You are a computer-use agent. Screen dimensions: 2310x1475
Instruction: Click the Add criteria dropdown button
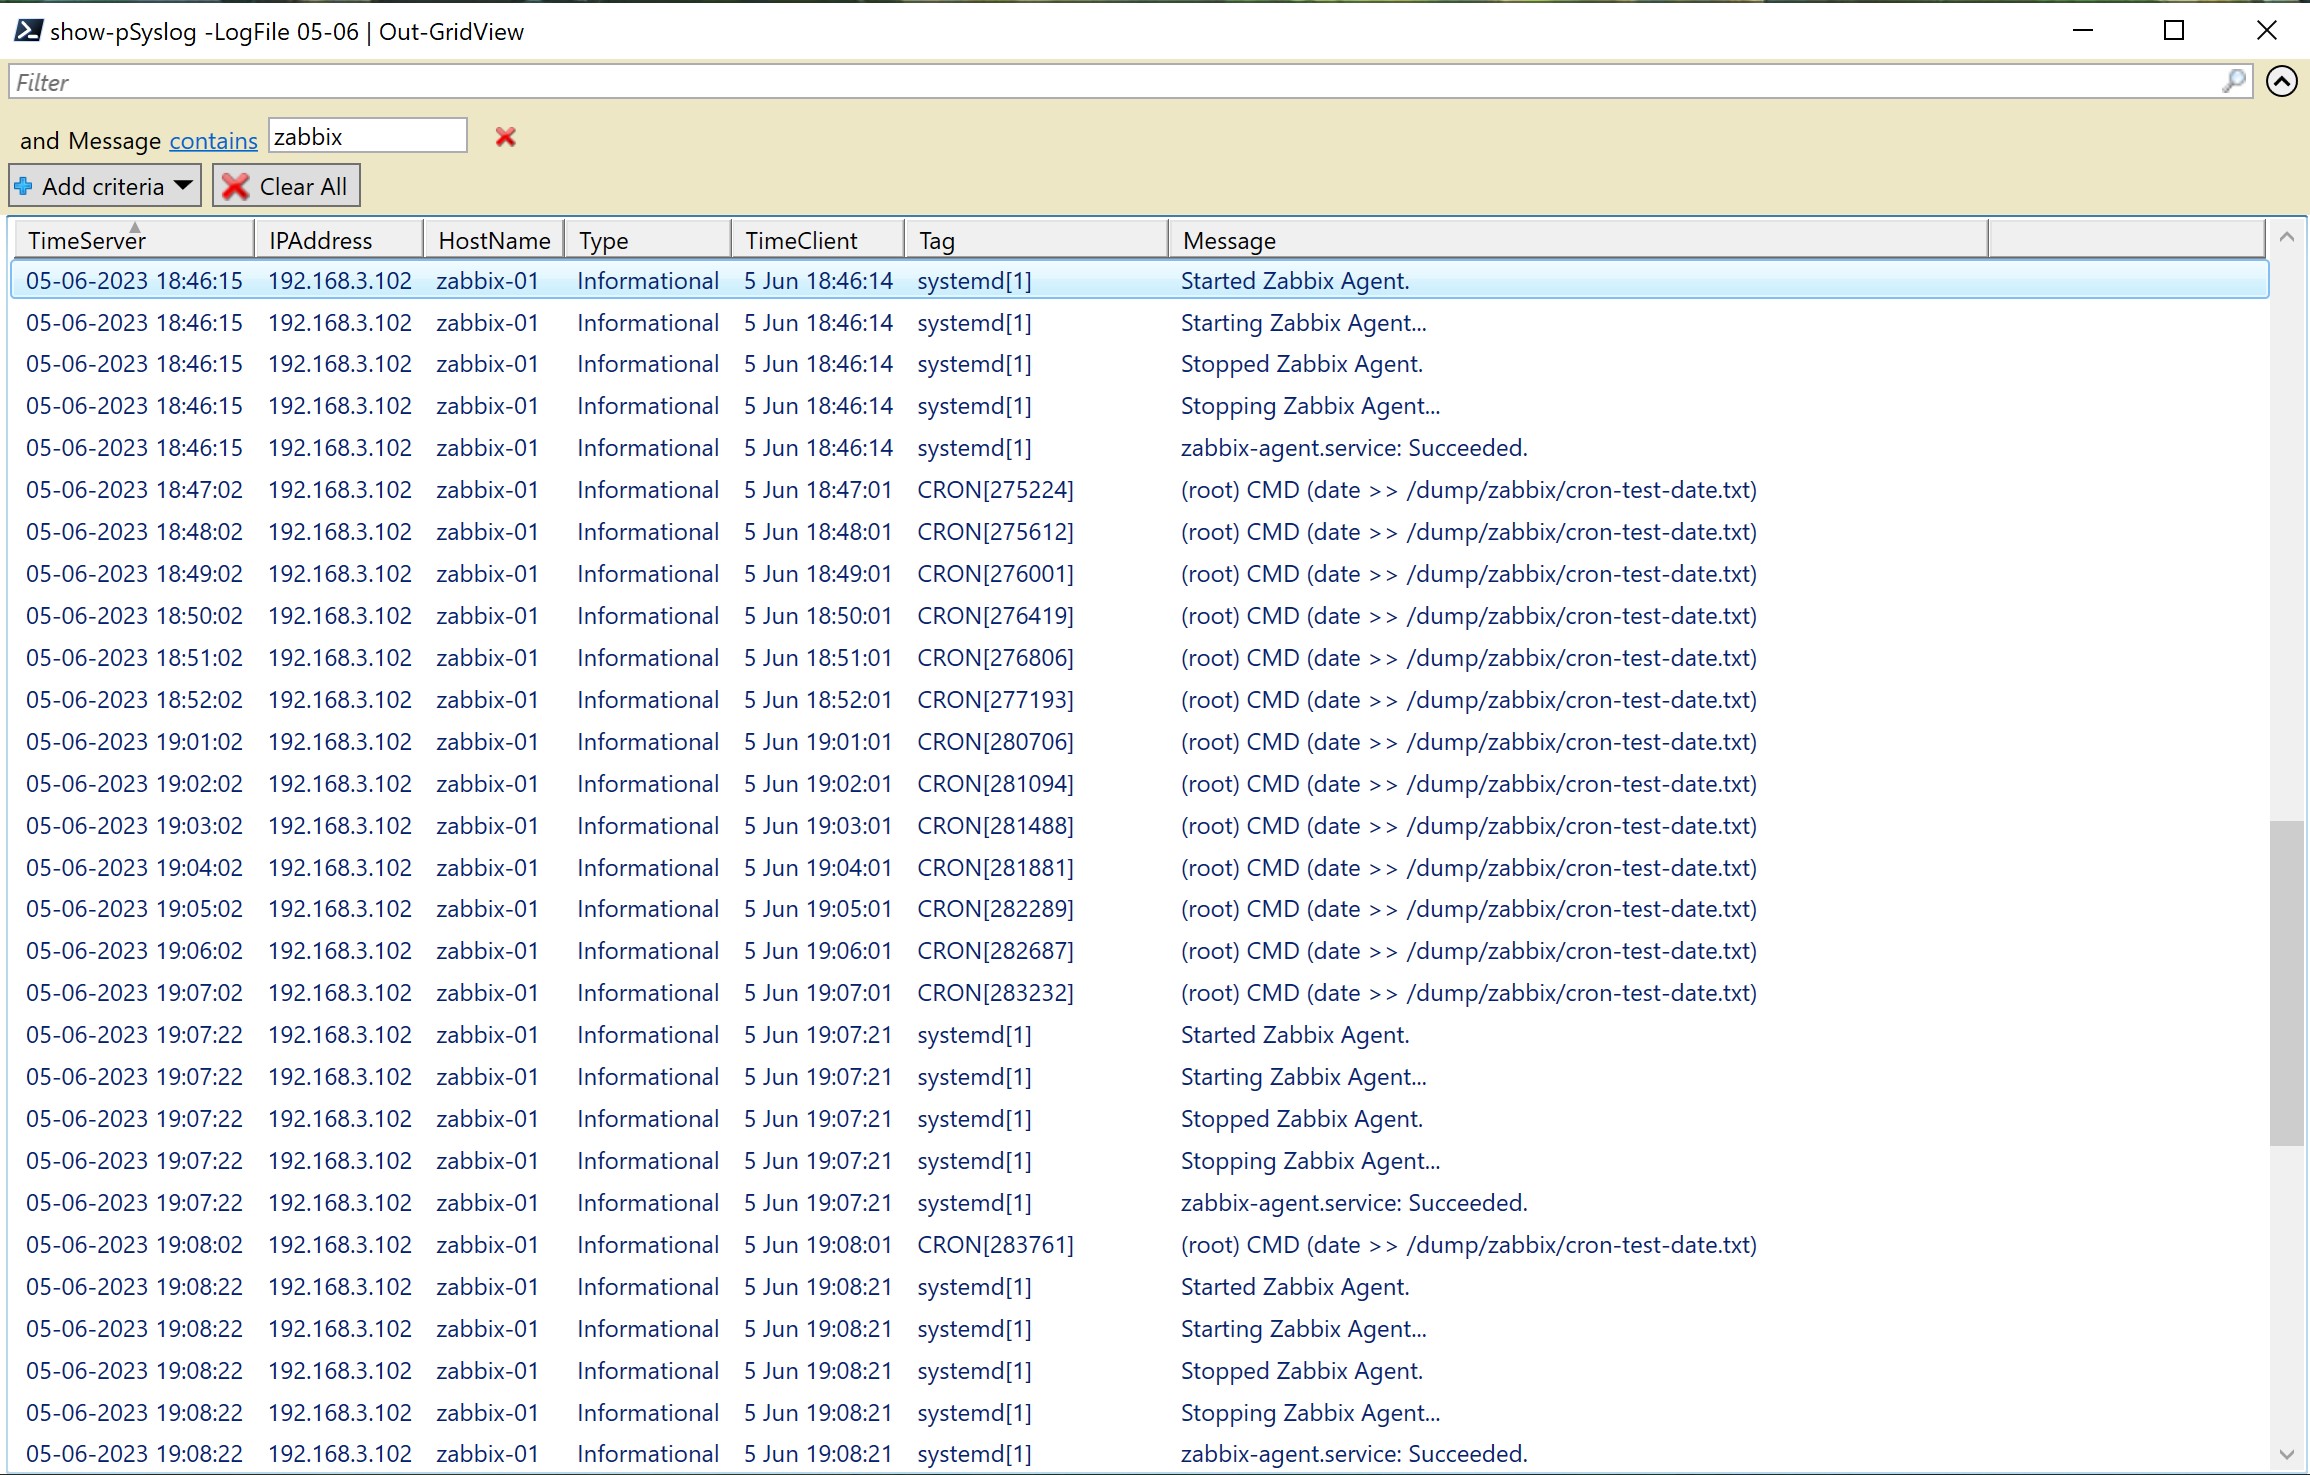106,185
